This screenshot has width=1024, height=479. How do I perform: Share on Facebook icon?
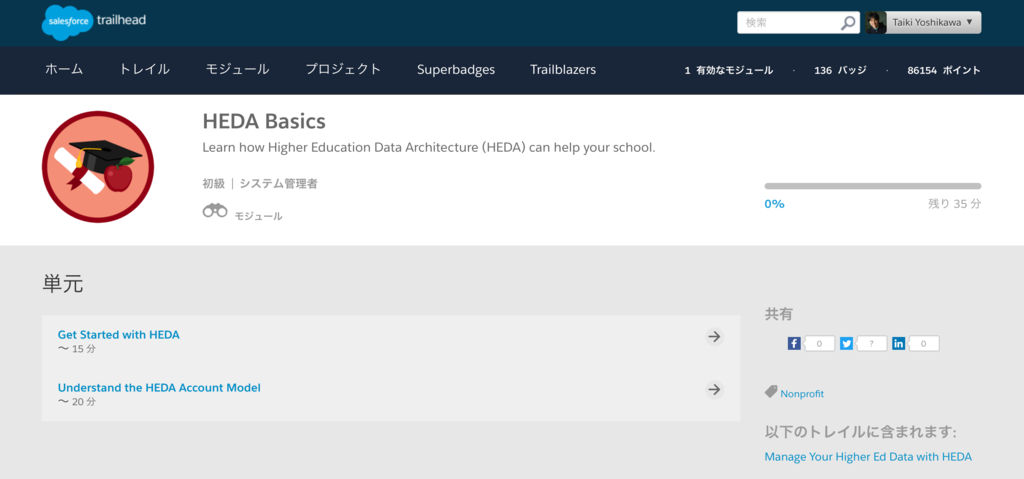(794, 343)
